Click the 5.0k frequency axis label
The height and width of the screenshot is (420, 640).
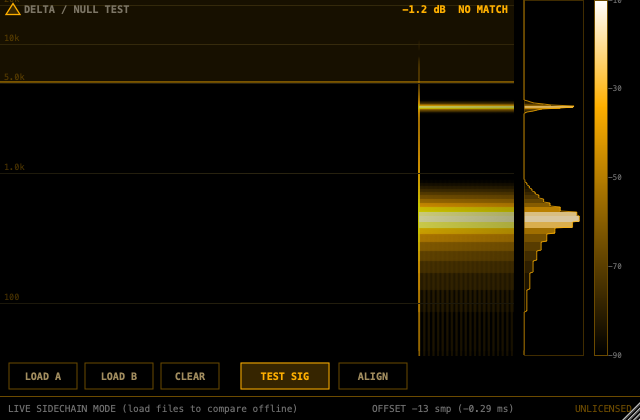pyautogui.click(x=14, y=77)
